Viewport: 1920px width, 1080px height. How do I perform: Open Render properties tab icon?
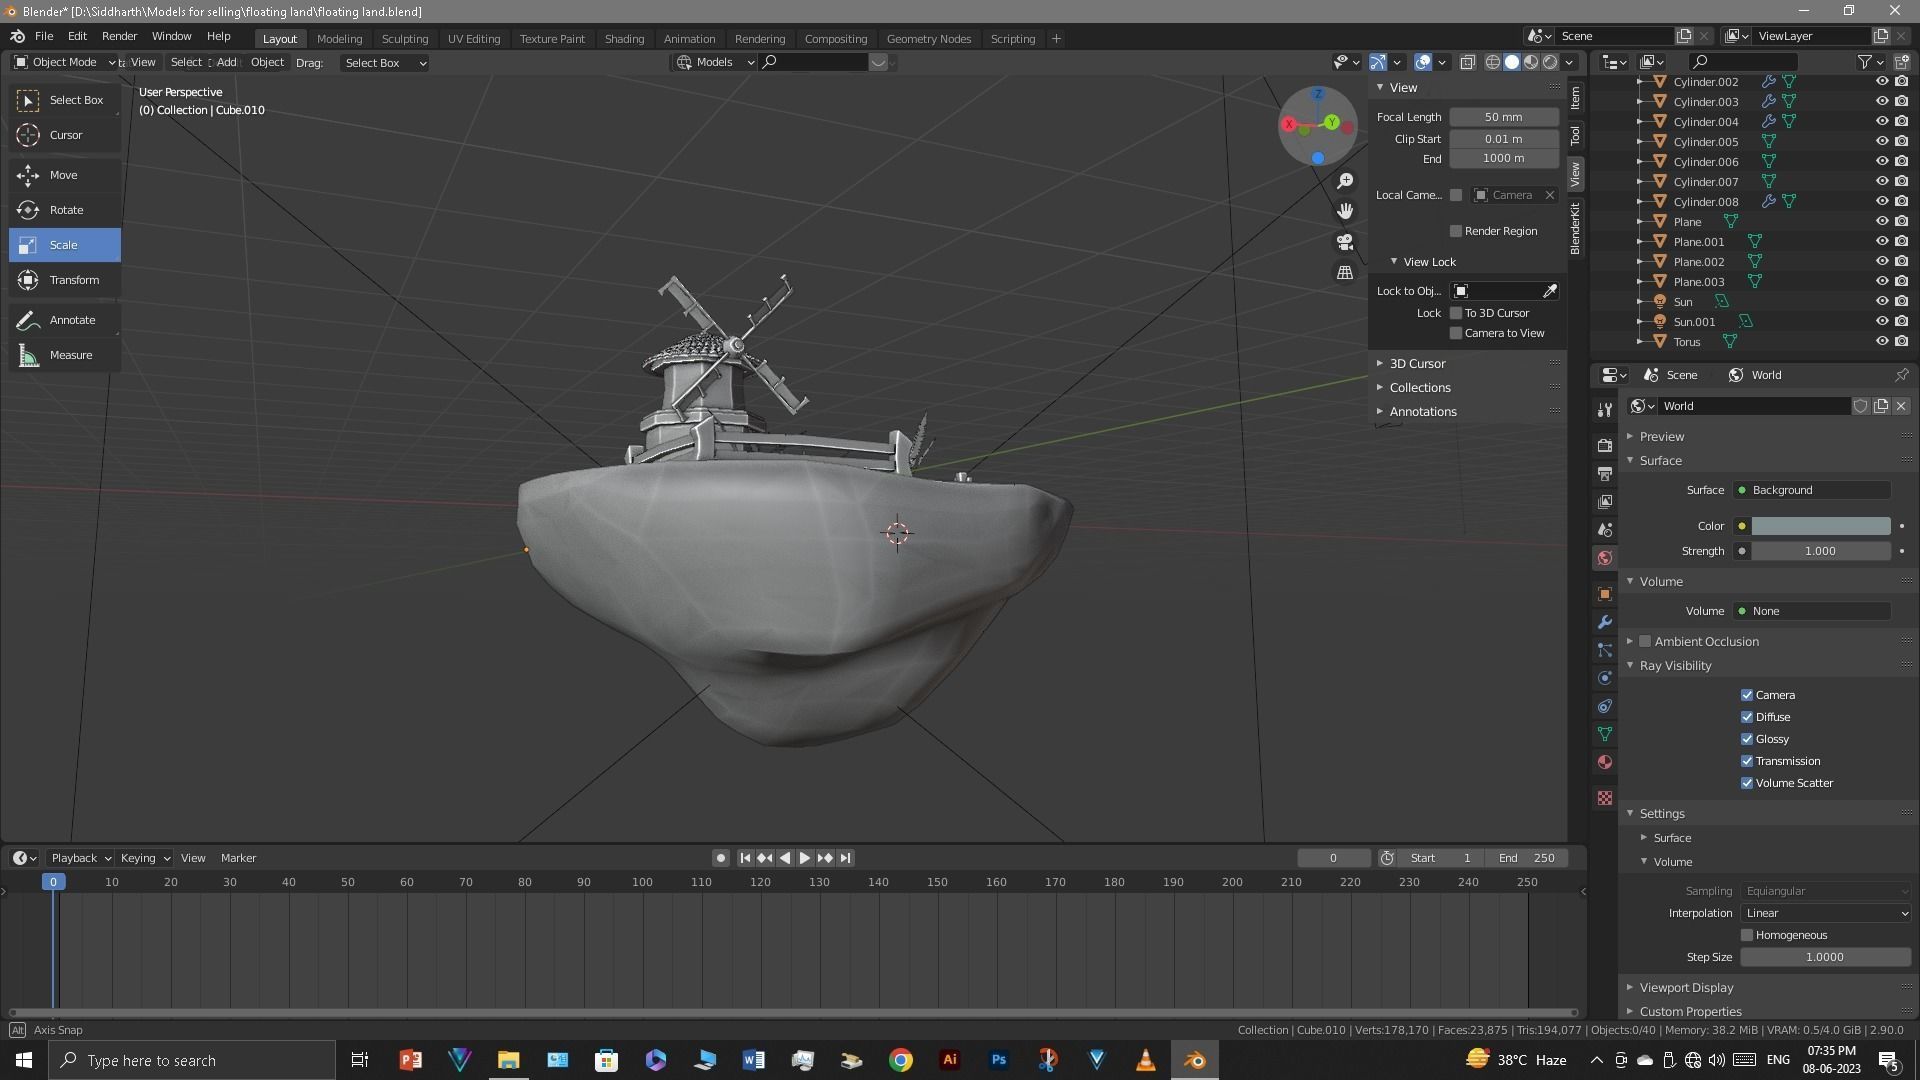coord(1605,445)
